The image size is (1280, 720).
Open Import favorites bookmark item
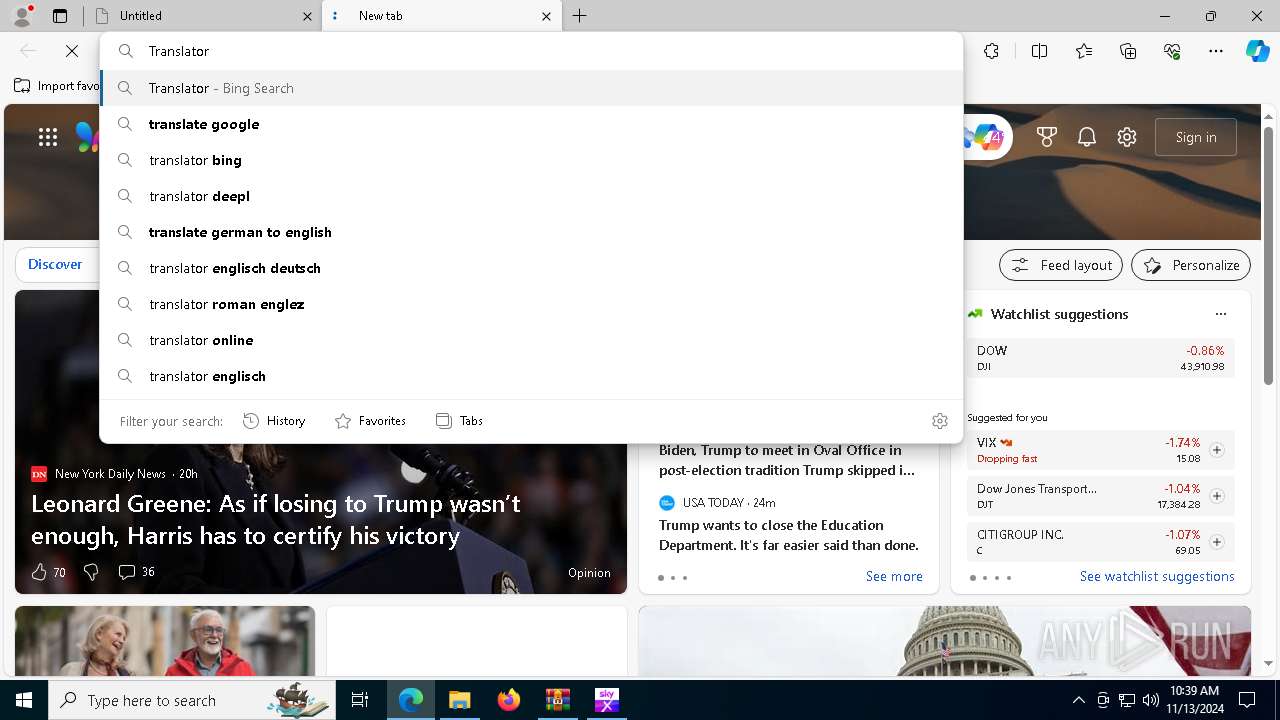click(x=57, y=86)
